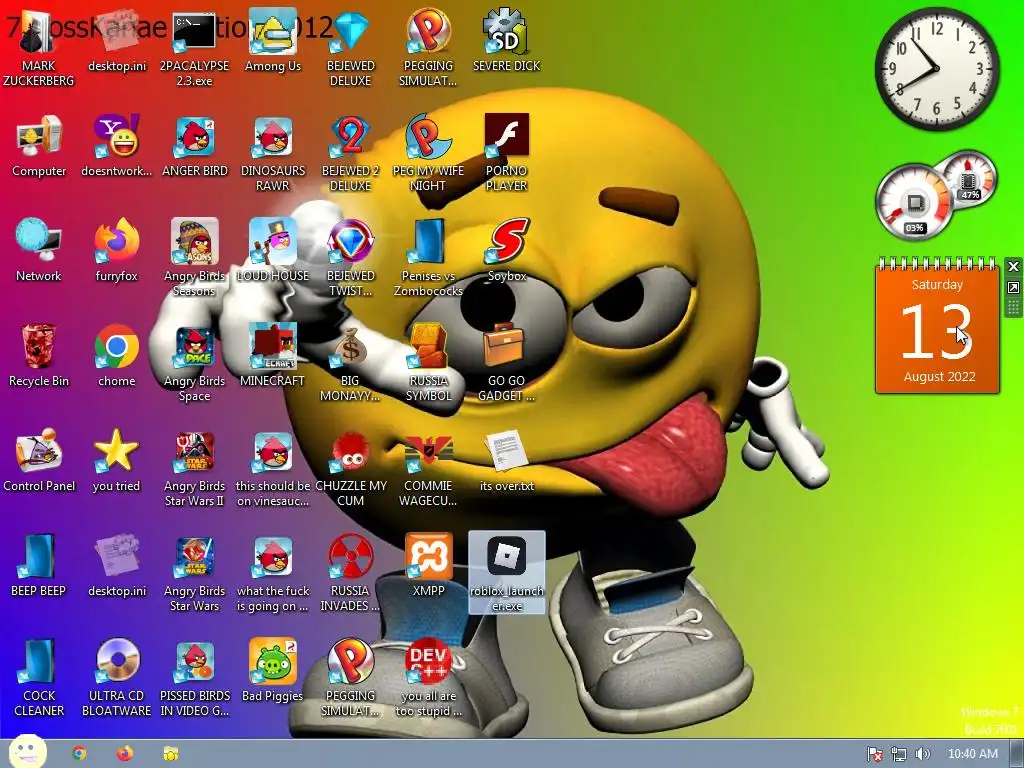Select the doesntwork... Yahoo Messenger icon
The image size is (1024, 768).
click(116, 146)
